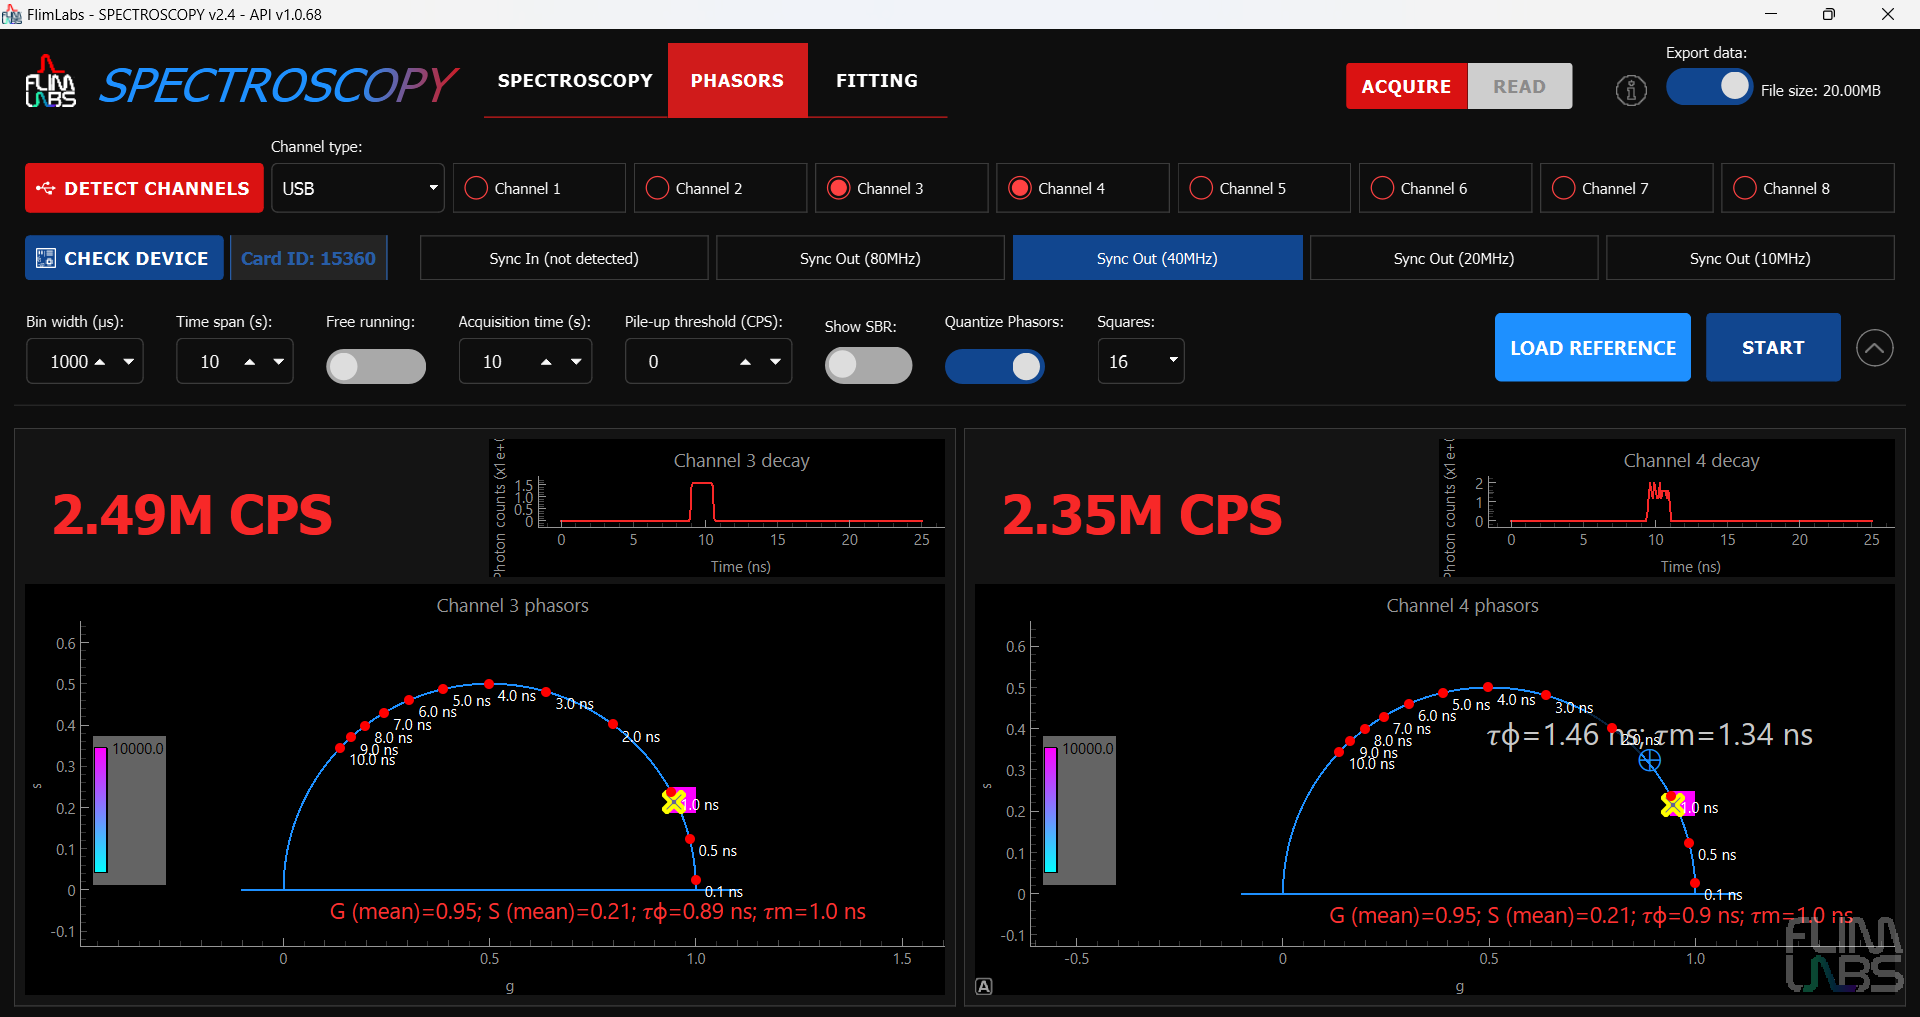The height and width of the screenshot is (1017, 1920).
Task: Click Channel 3 phasors color bar gradient
Action: point(101,809)
